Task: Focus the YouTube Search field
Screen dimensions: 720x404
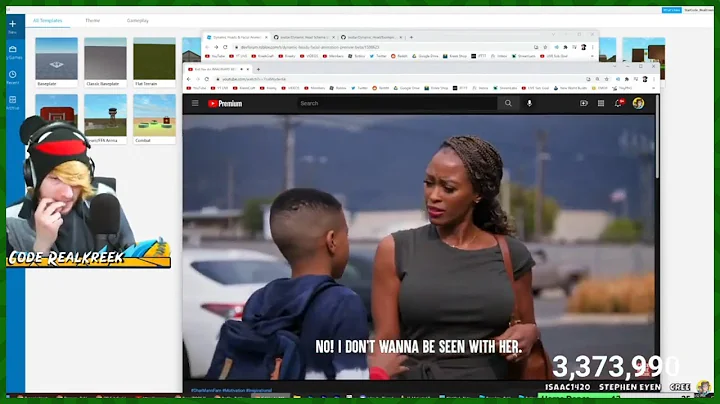Action: click(x=397, y=103)
